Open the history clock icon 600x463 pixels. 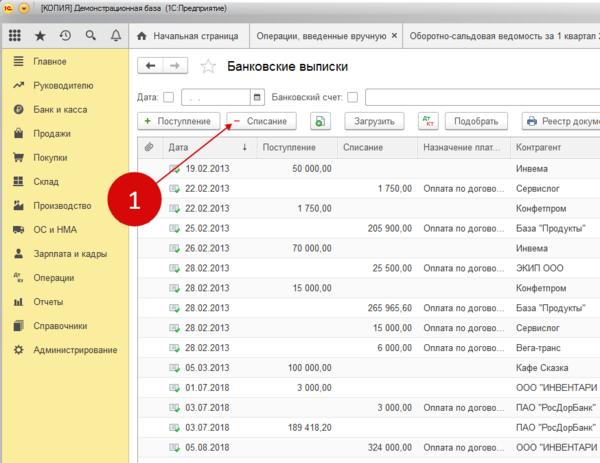pyautogui.click(x=65, y=36)
